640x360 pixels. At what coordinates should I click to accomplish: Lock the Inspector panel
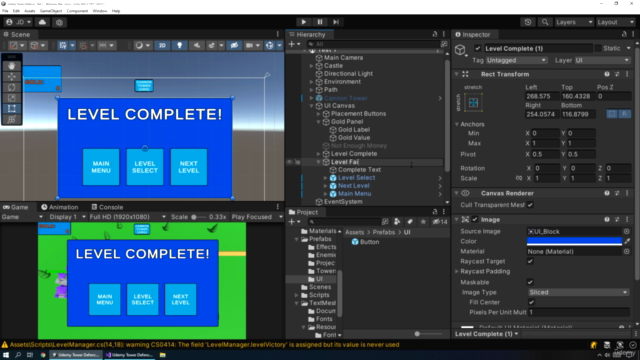[624, 34]
